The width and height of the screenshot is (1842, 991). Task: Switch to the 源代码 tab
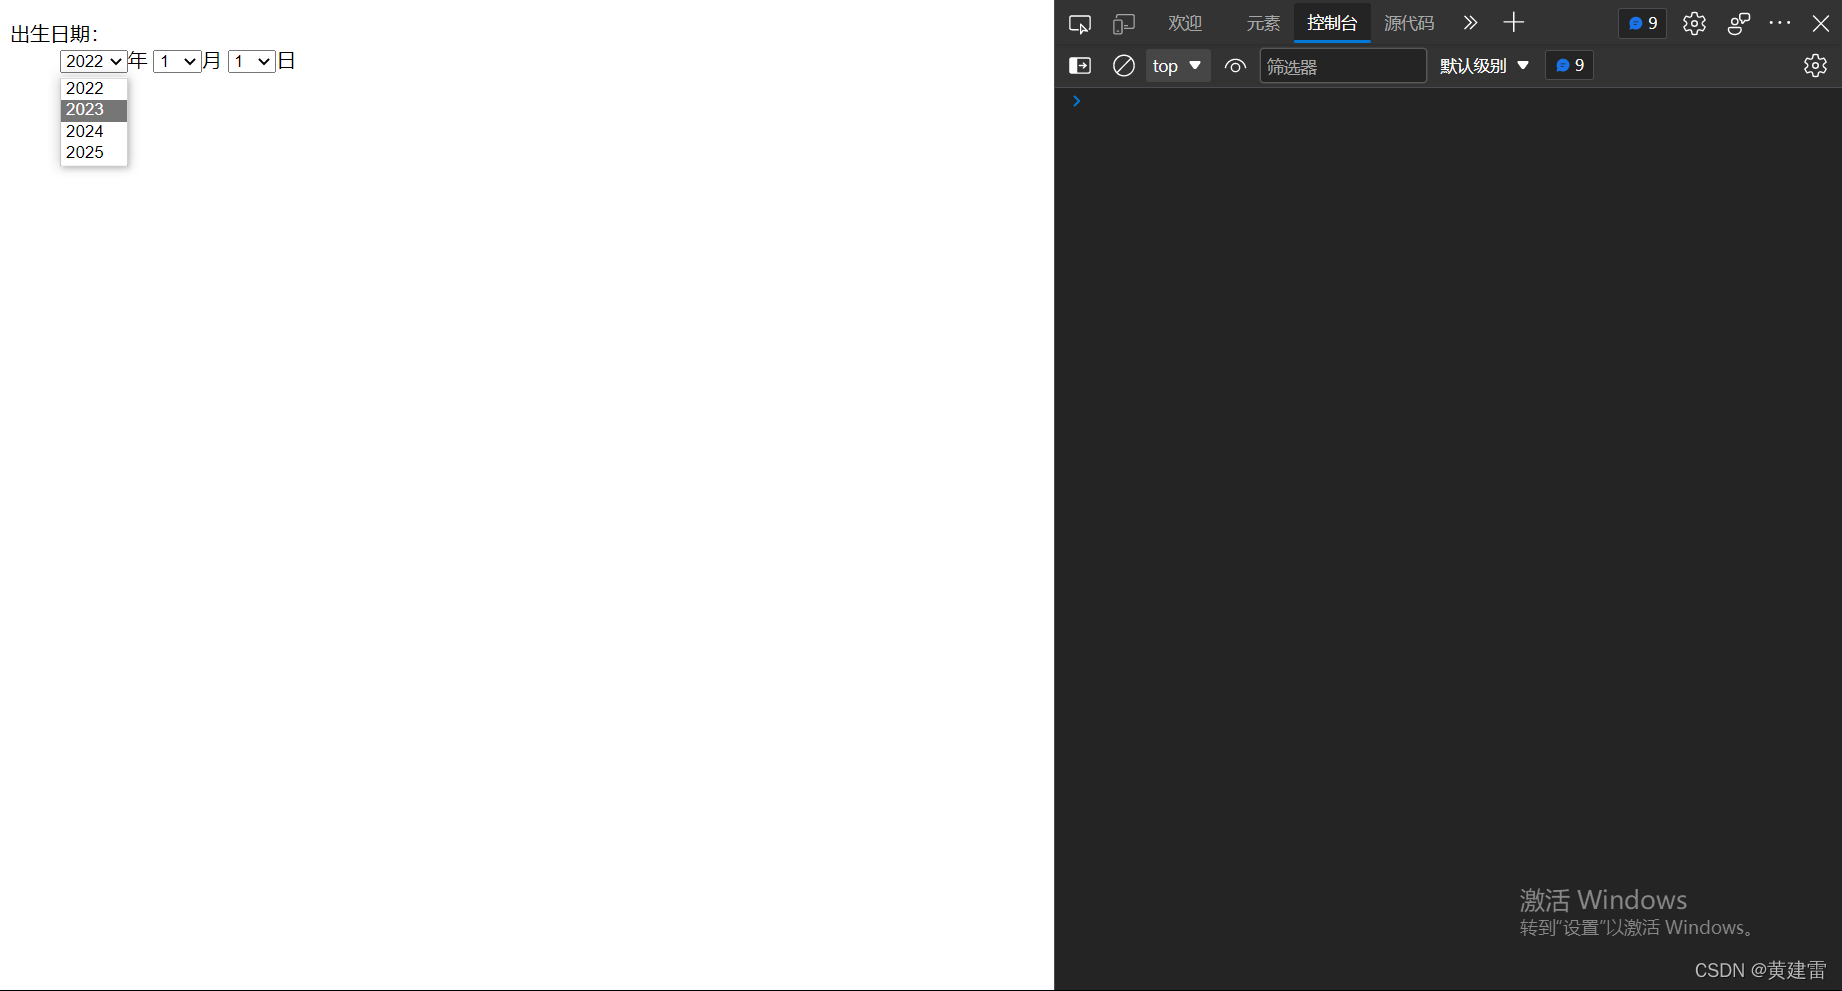pos(1409,23)
